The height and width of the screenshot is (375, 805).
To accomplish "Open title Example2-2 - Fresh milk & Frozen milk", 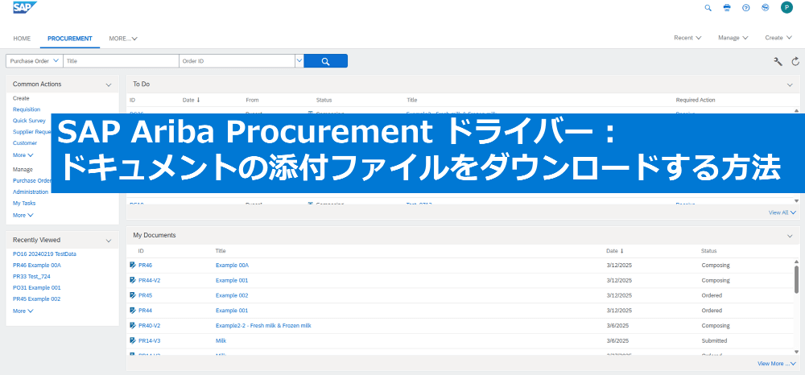I will pos(263,326).
